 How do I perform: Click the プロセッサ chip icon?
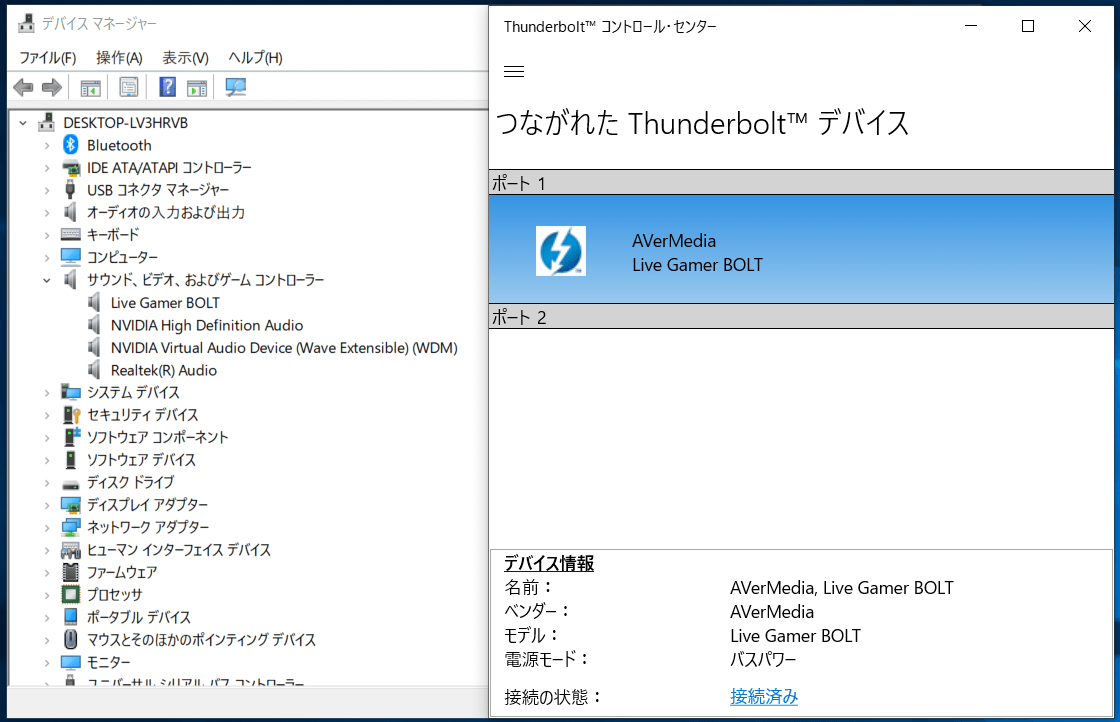[71, 594]
